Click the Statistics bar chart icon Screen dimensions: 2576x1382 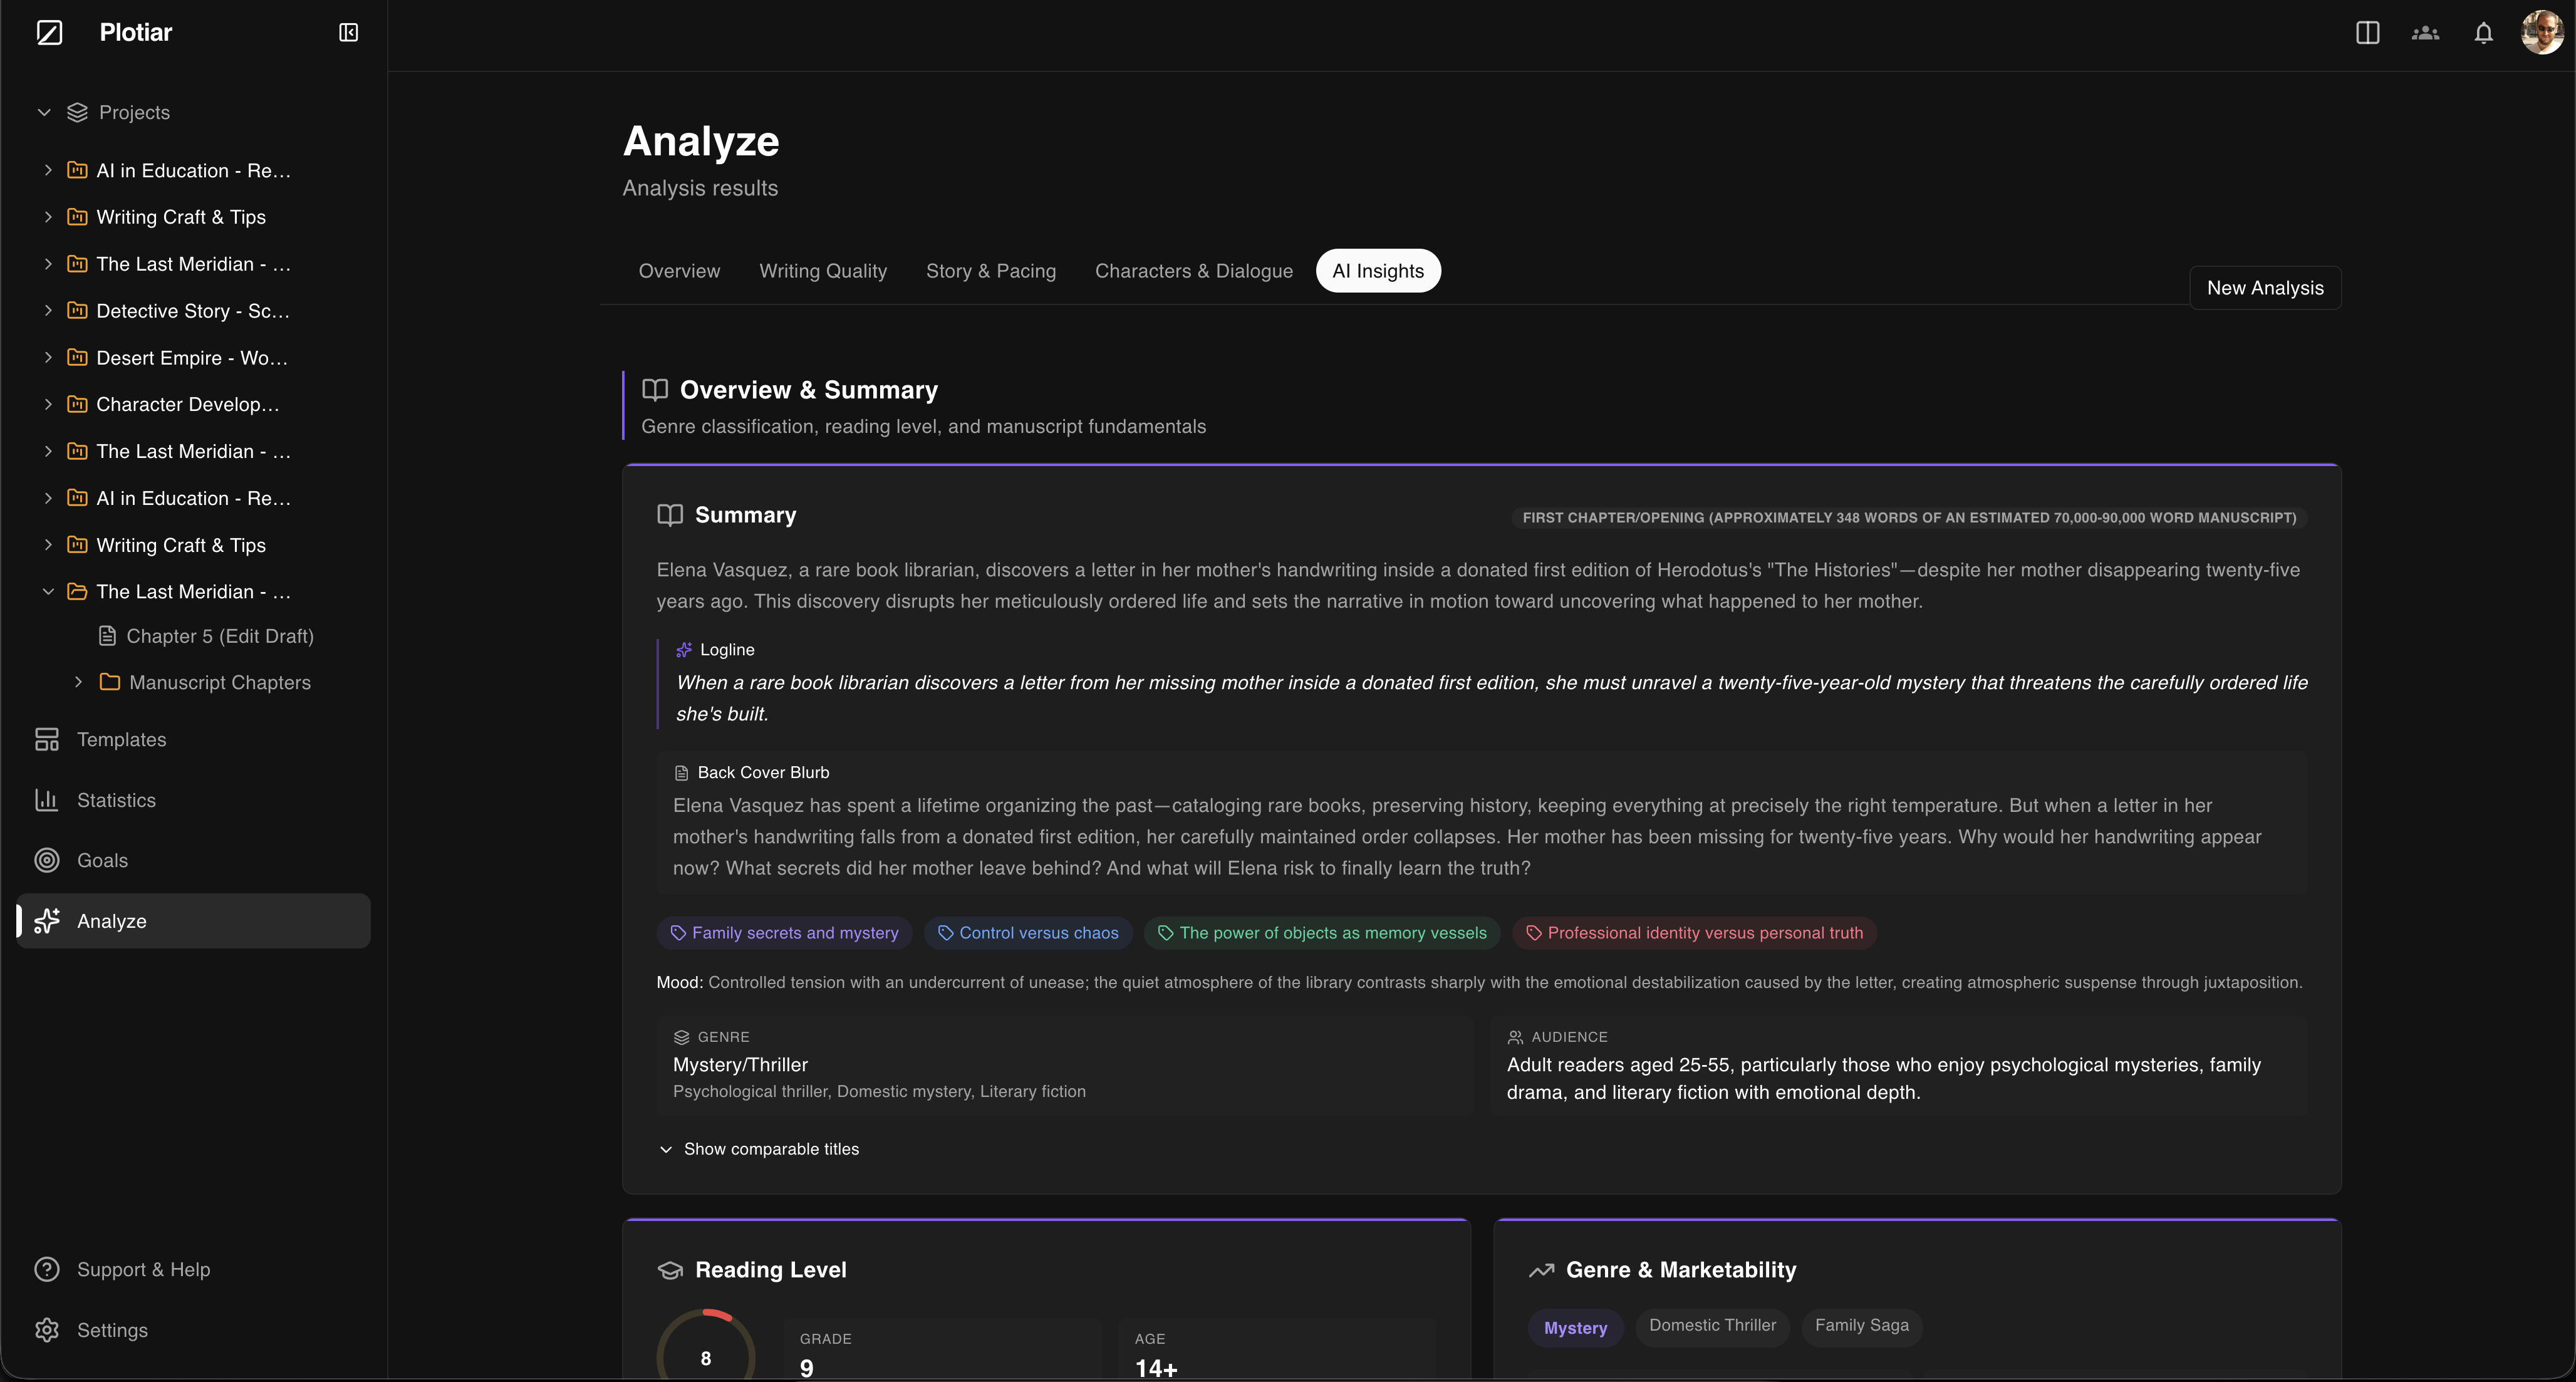click(47, 800)
